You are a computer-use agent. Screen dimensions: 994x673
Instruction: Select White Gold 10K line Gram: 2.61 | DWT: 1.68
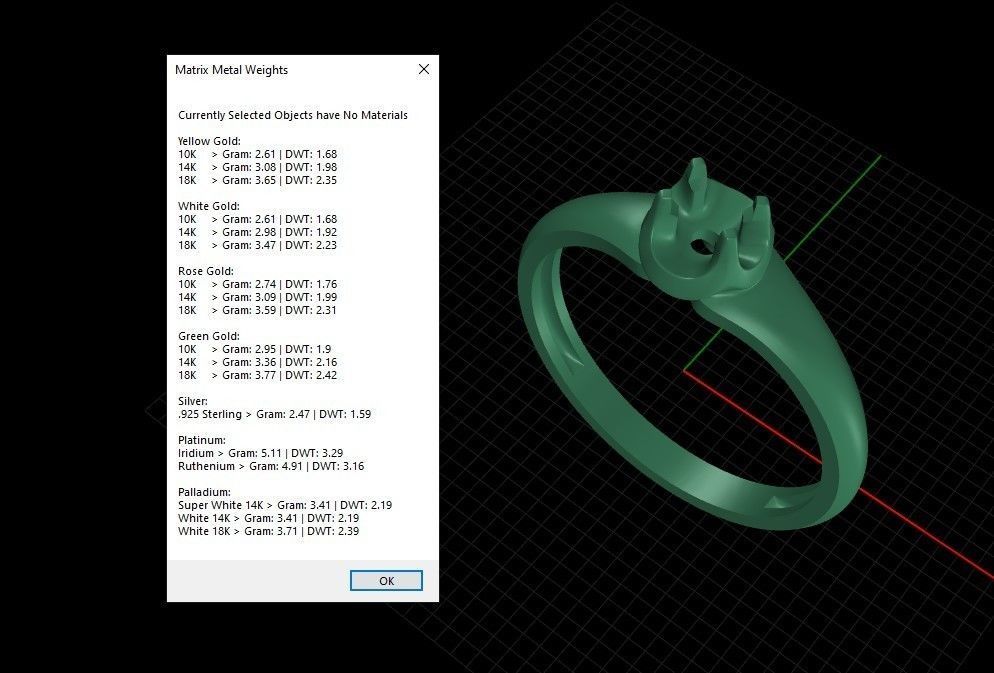(x=257, y=219)
